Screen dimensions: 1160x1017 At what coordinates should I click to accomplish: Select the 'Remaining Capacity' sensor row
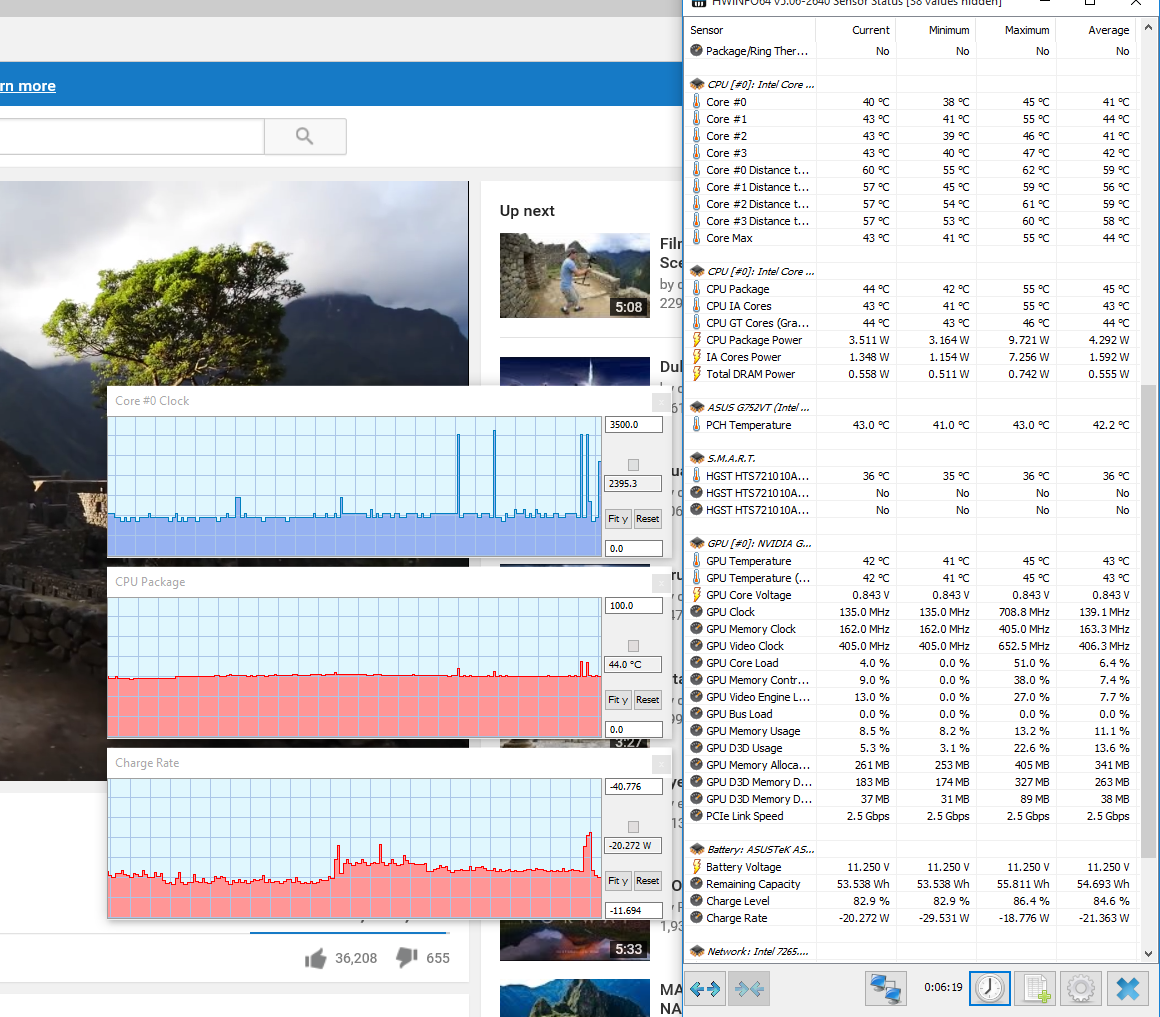(910, 885)
